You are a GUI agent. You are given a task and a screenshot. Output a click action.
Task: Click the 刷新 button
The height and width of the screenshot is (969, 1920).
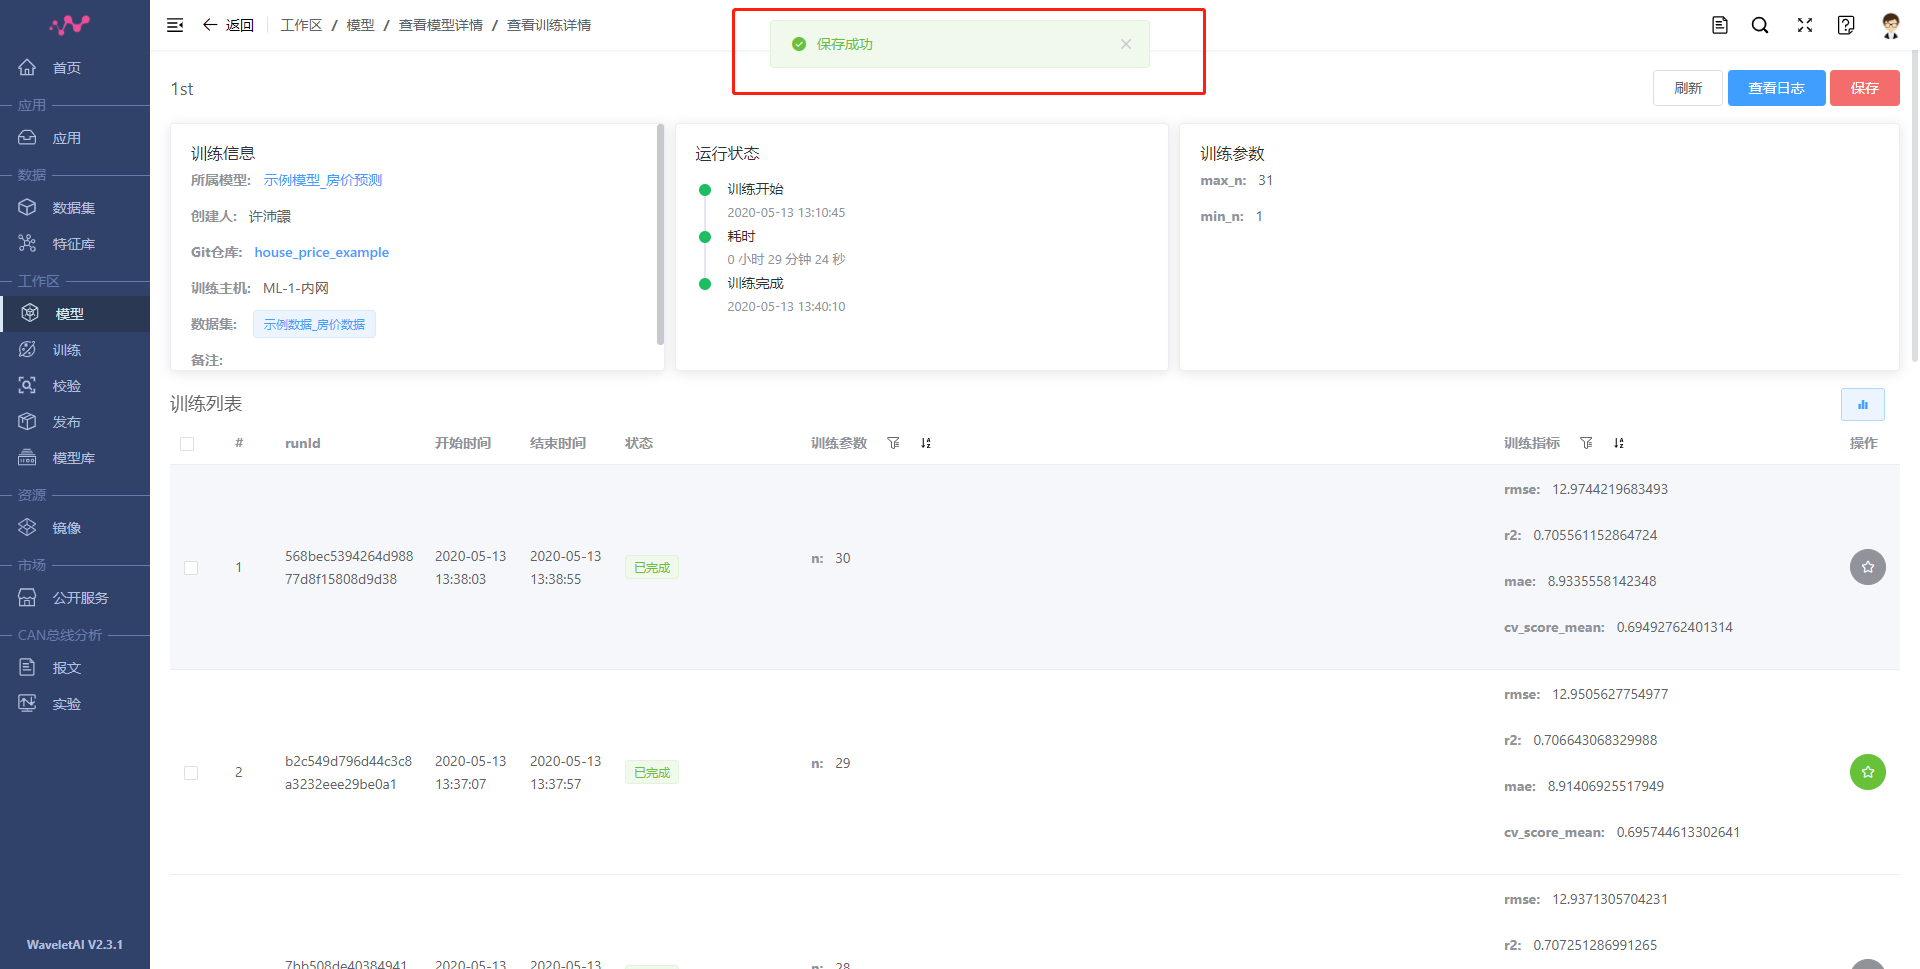tap(1688, 88)
